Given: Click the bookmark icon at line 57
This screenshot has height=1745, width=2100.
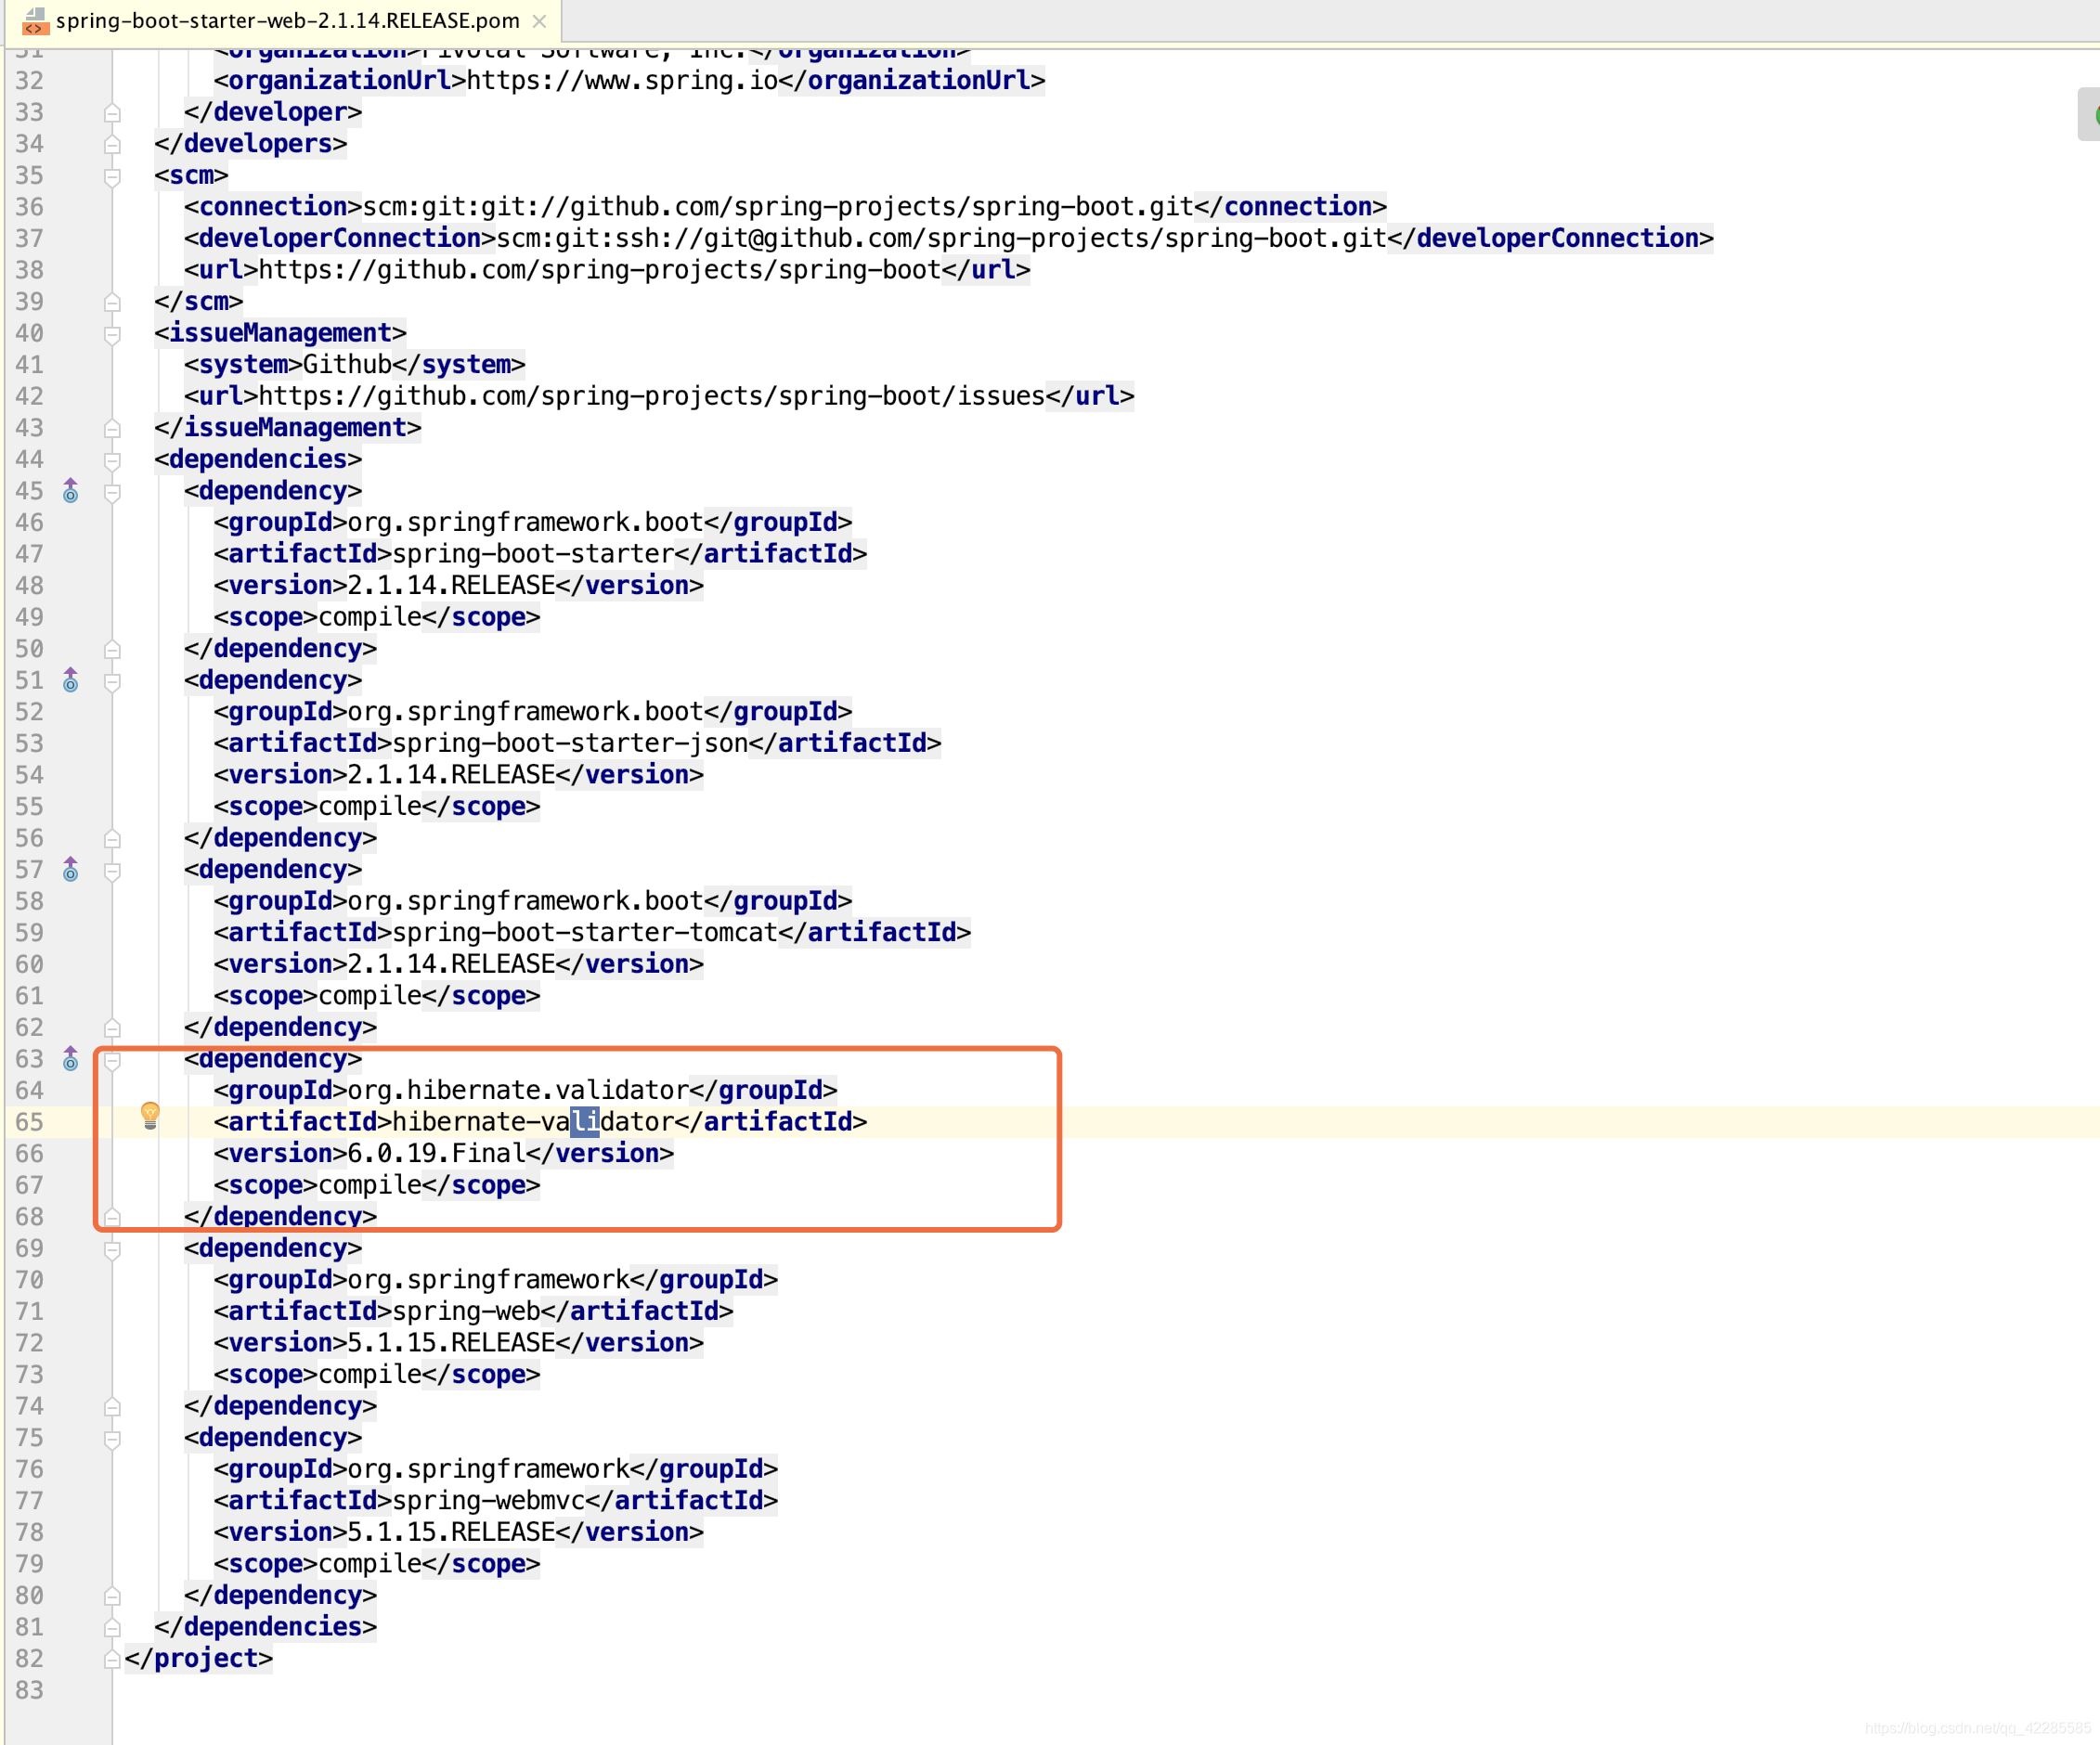Looking at the screenshot, I should pyautogui.click(x=70, y=868).
